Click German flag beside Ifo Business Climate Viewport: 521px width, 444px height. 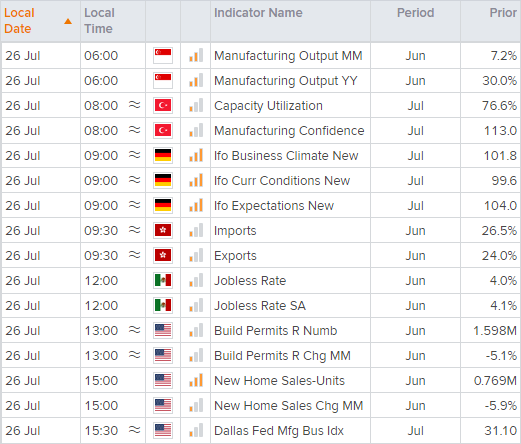[163, 155]
